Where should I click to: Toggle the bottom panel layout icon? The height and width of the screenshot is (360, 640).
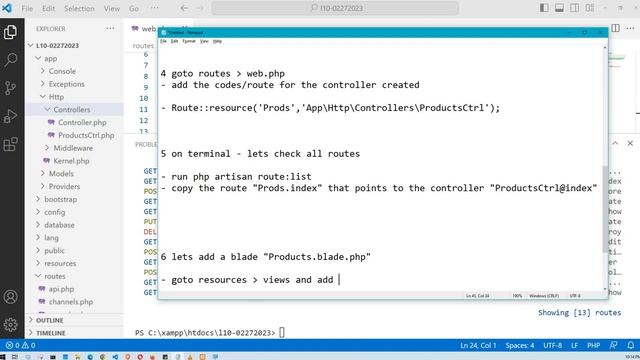pyautogui.click(x=559, y=8)
